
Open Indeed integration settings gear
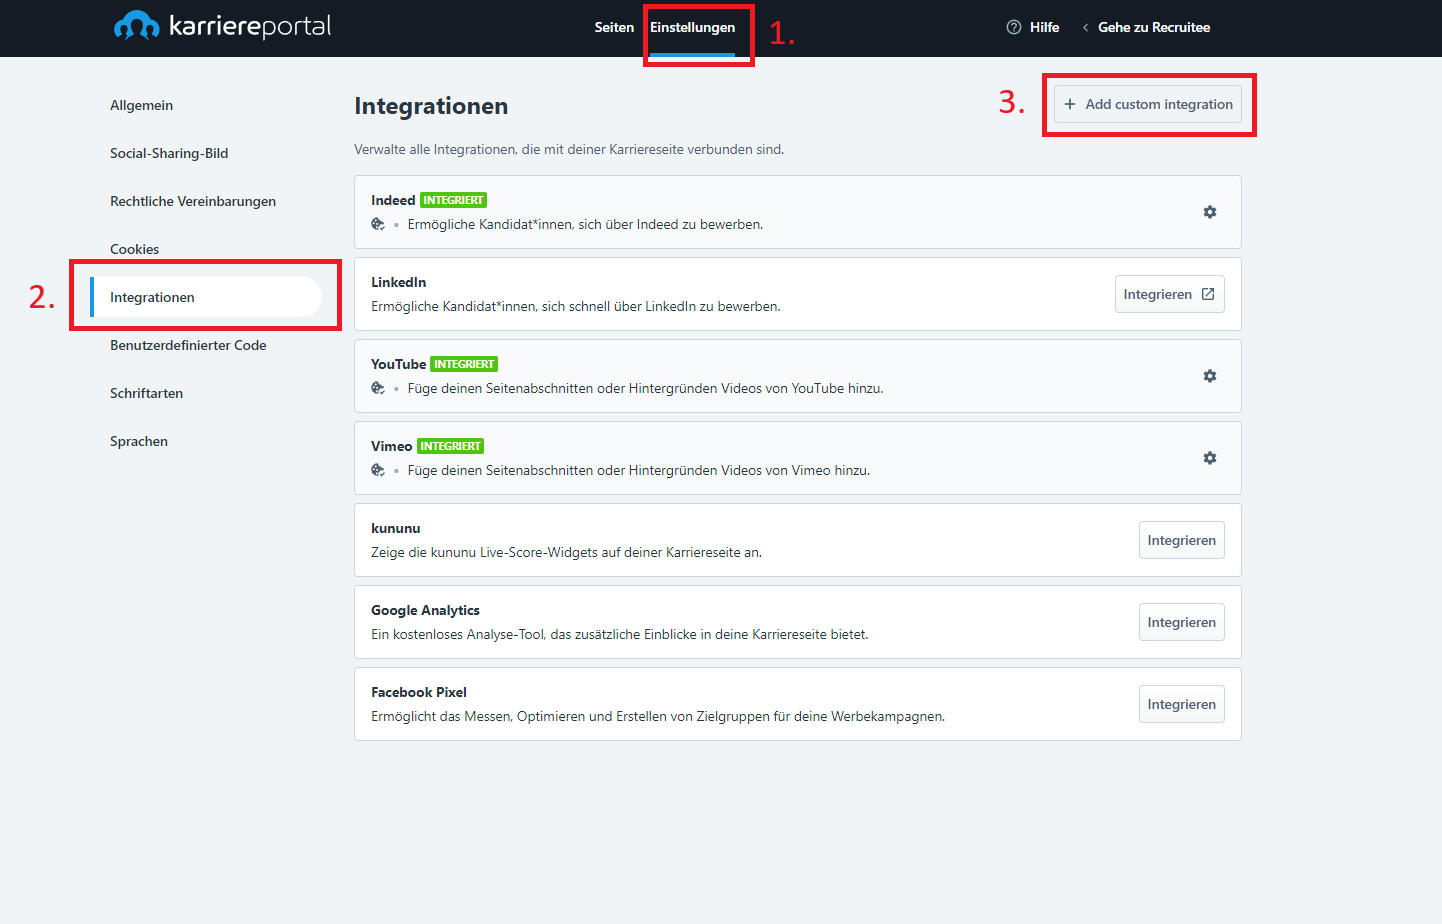point(1209,212)
